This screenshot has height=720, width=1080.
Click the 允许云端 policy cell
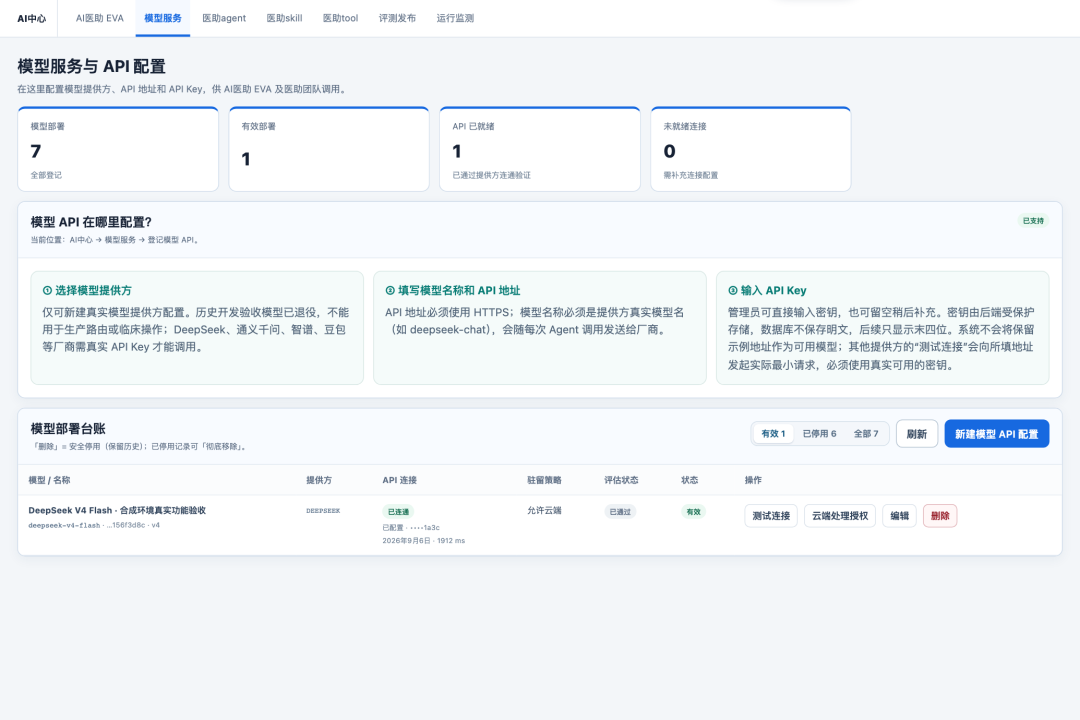coord(544,511)
